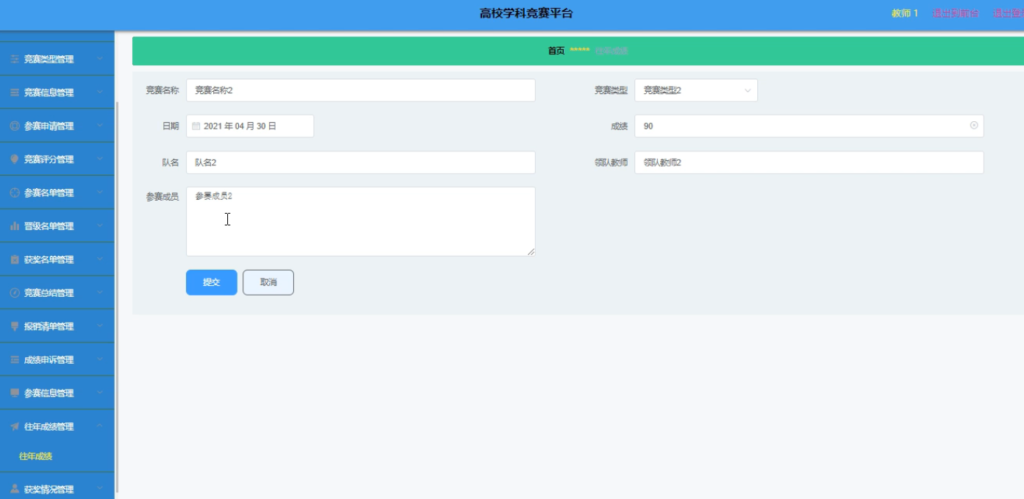Expand 获奖名单管理 with its chevron
This screenshot has width=1024, height=499.
pos(100,259)
